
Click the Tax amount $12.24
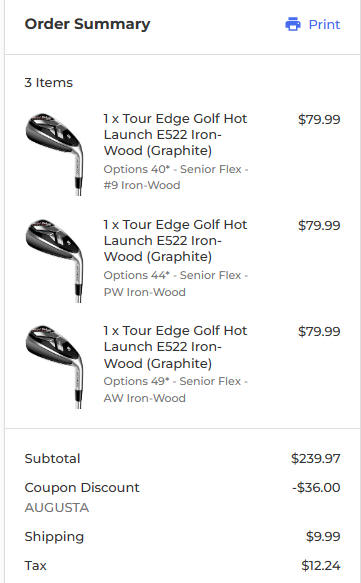tap(321, 566)
